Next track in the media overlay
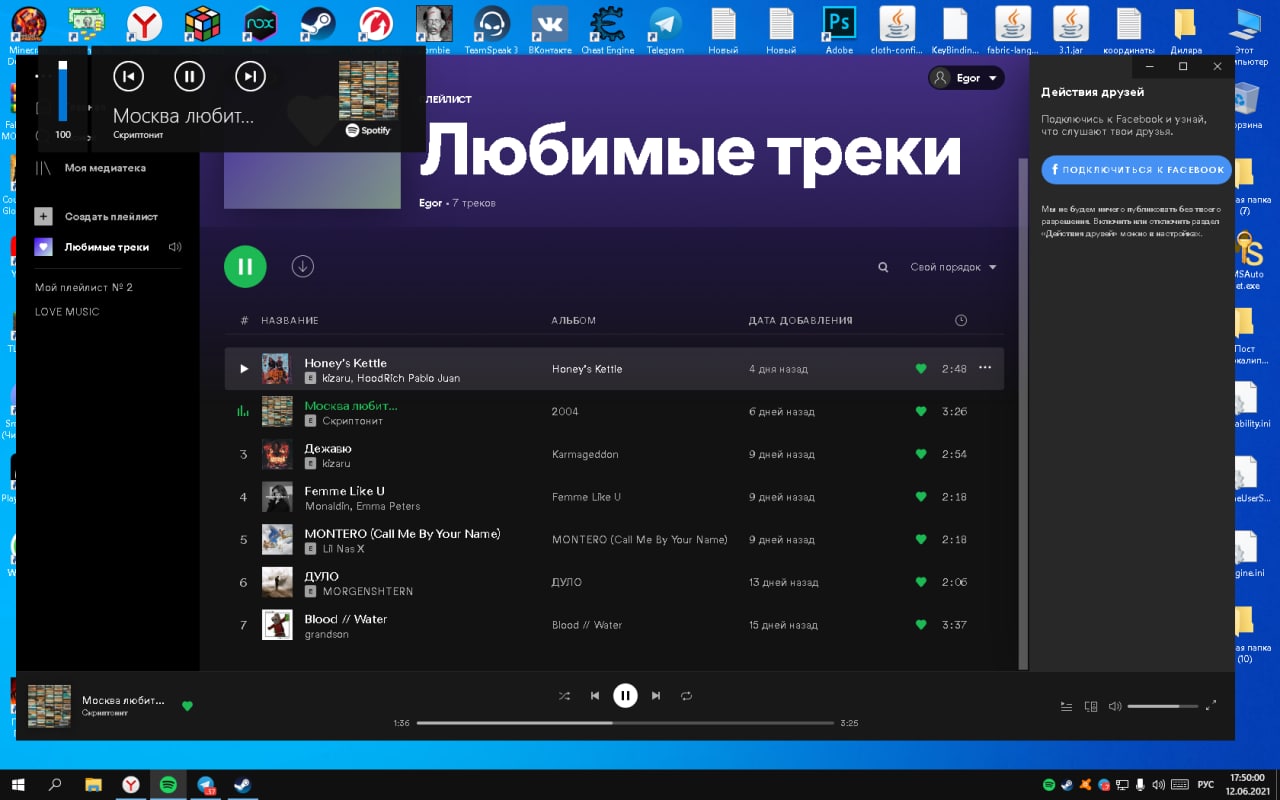This screenshot has height=800, width=1280. point(250,76)
